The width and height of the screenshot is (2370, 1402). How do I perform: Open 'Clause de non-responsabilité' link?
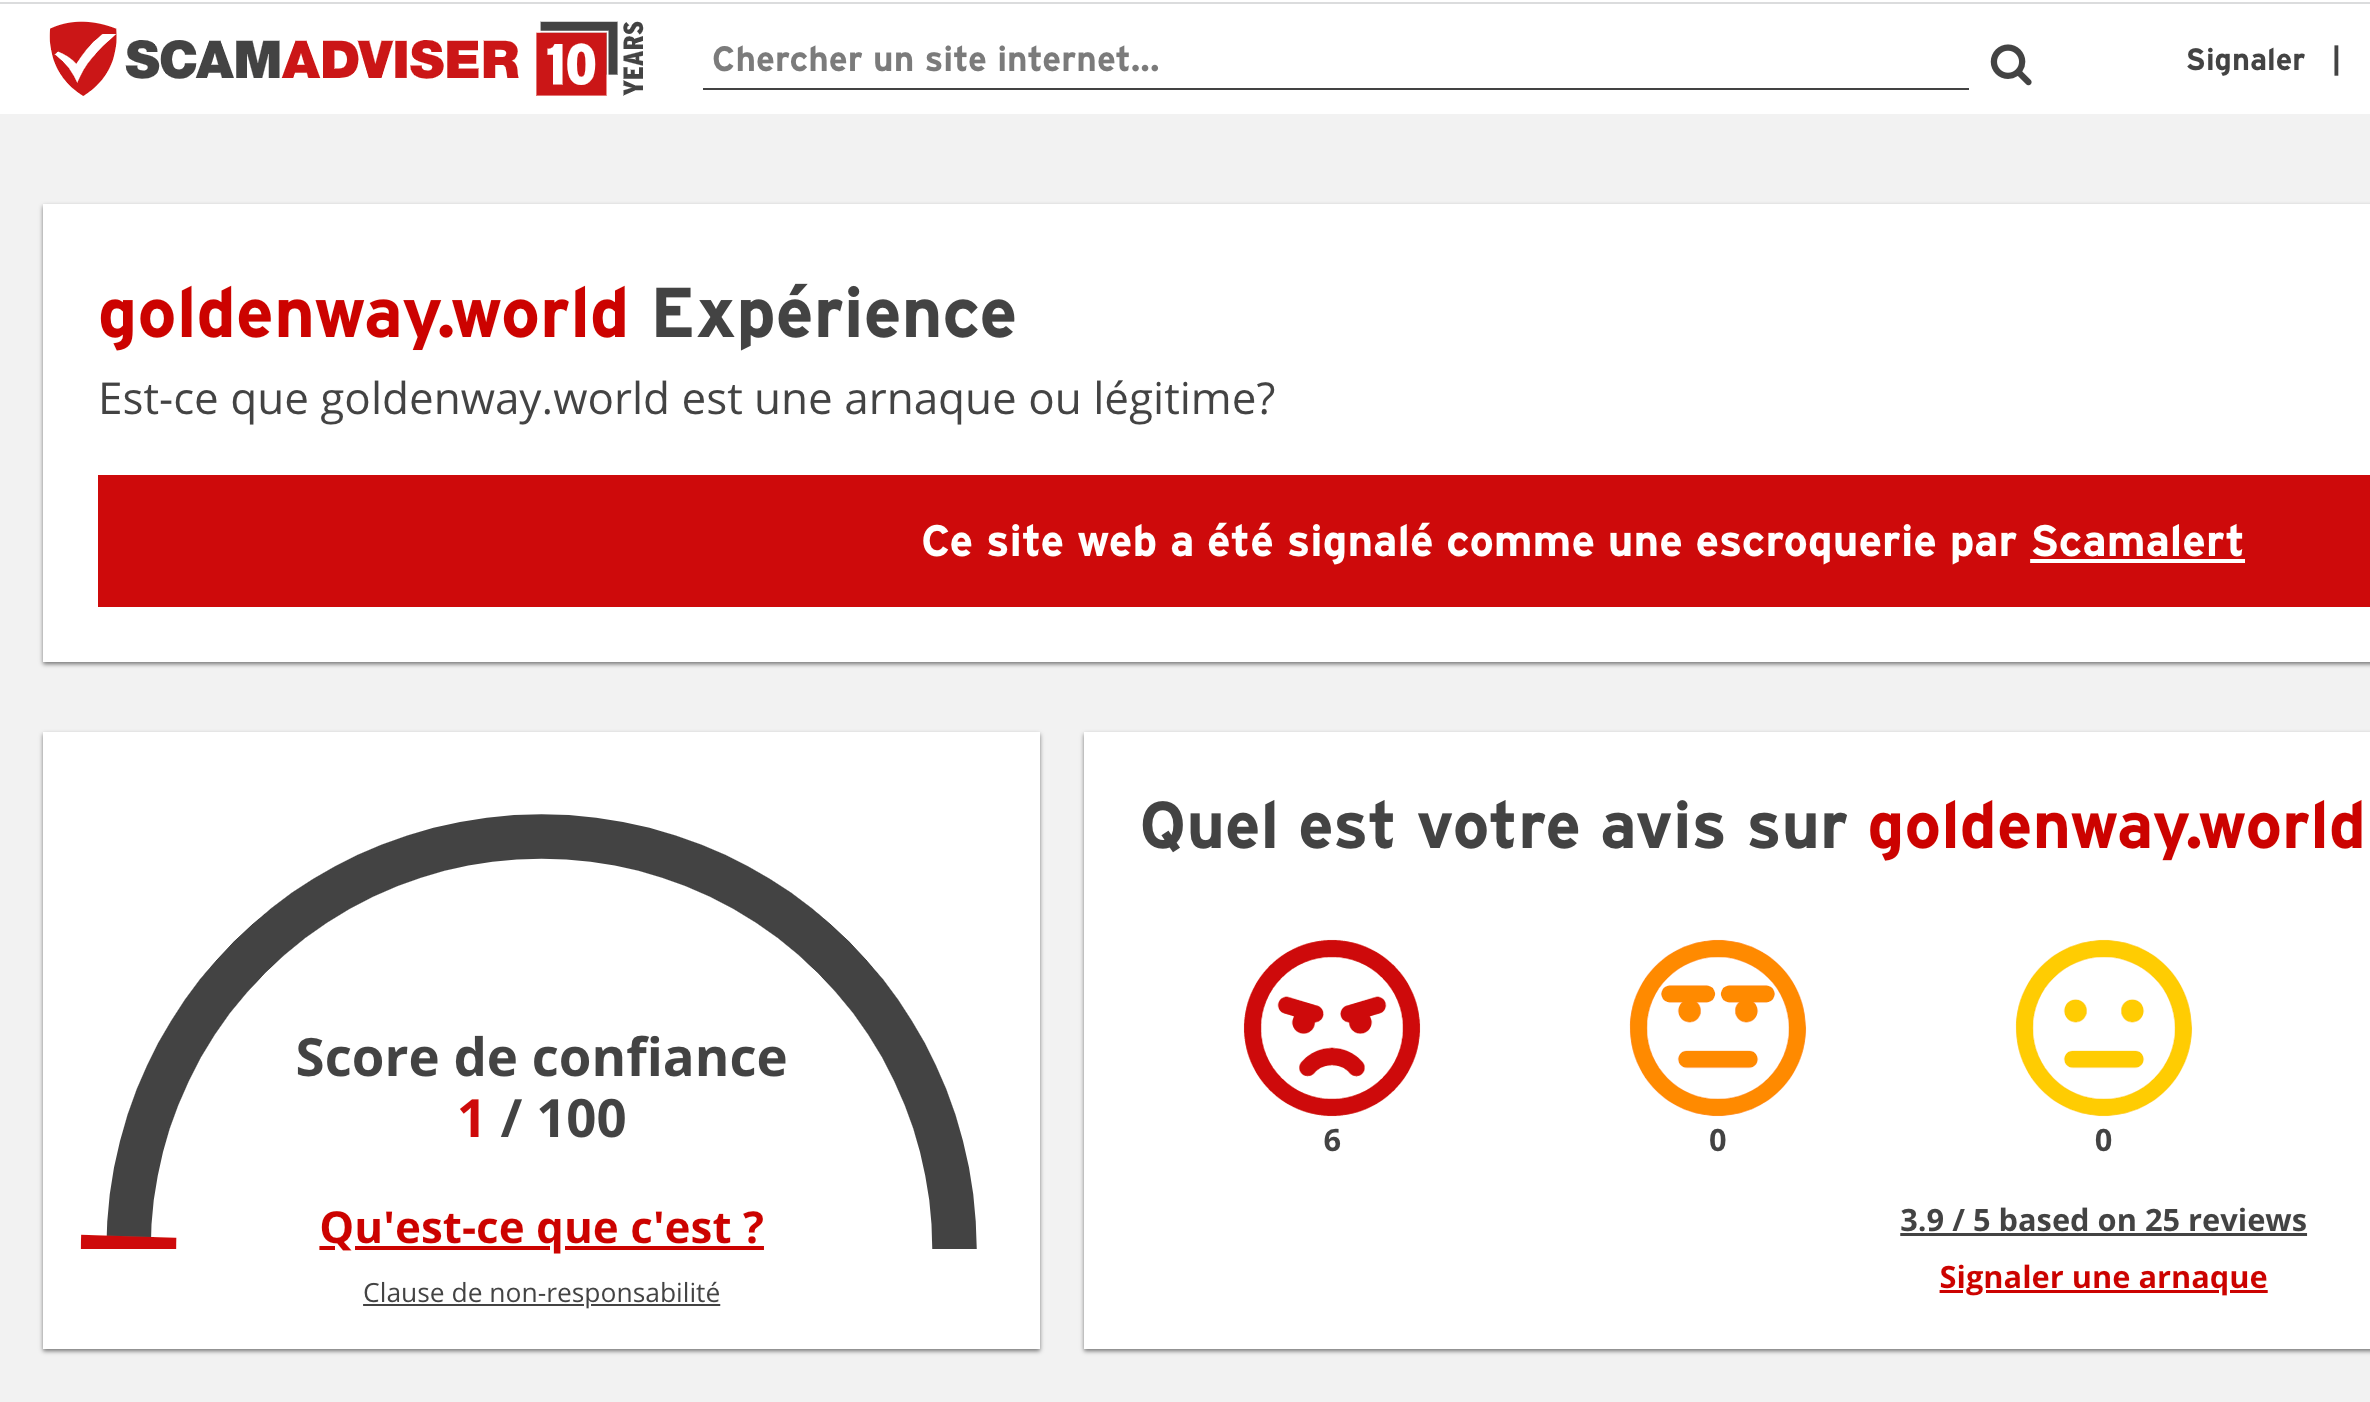[x=541, y=1292]
